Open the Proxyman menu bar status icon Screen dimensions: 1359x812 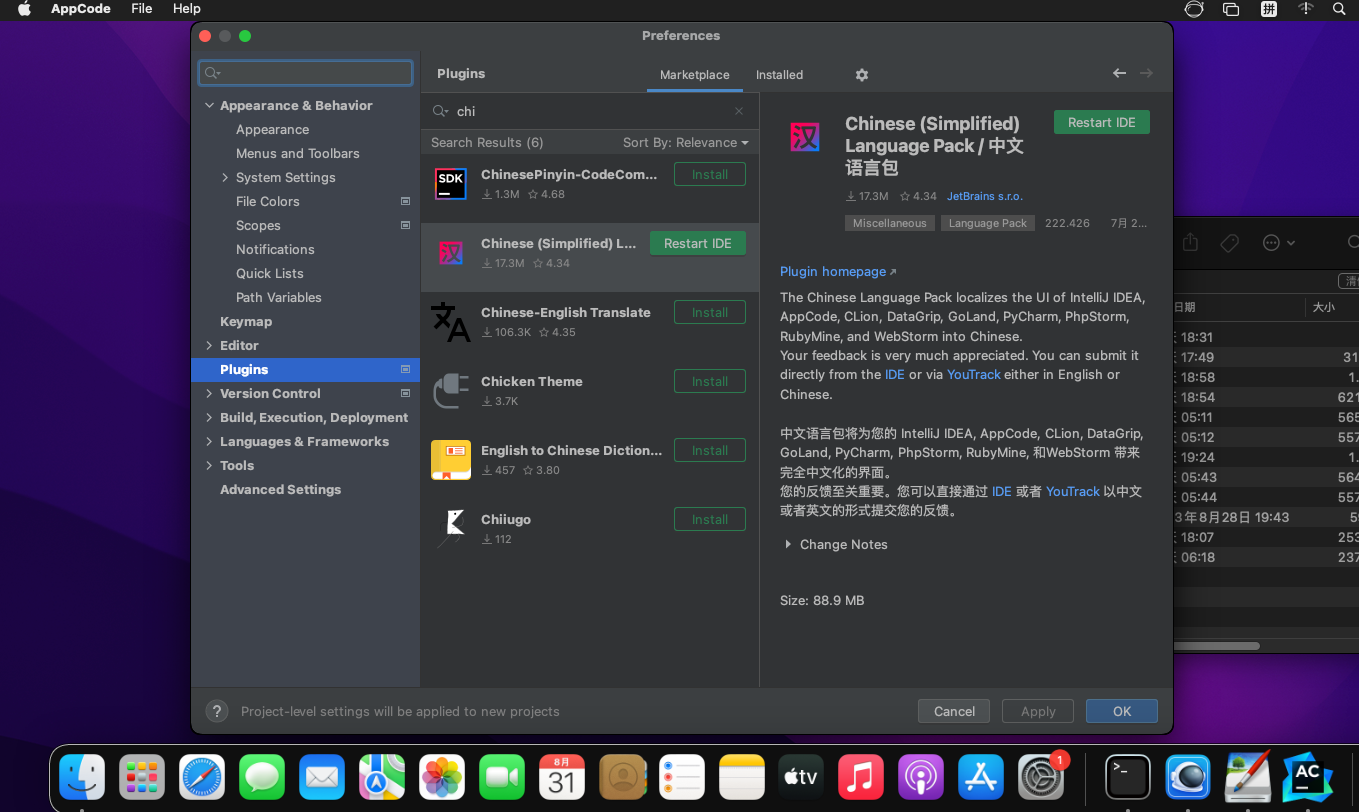tap(1193, 9)
